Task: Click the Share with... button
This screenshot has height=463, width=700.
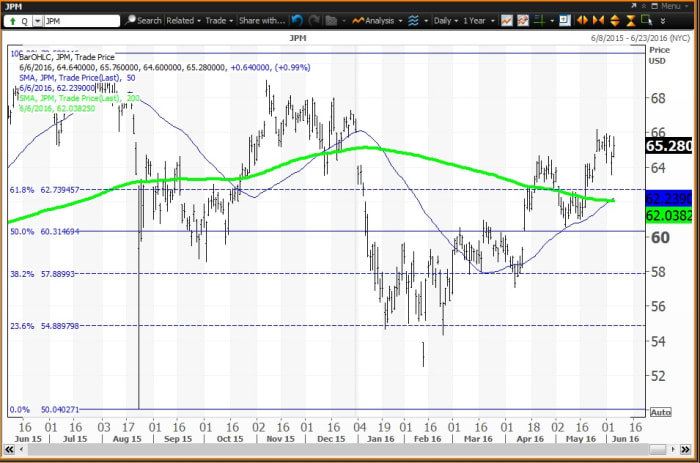Action: (x=263, y=20)
